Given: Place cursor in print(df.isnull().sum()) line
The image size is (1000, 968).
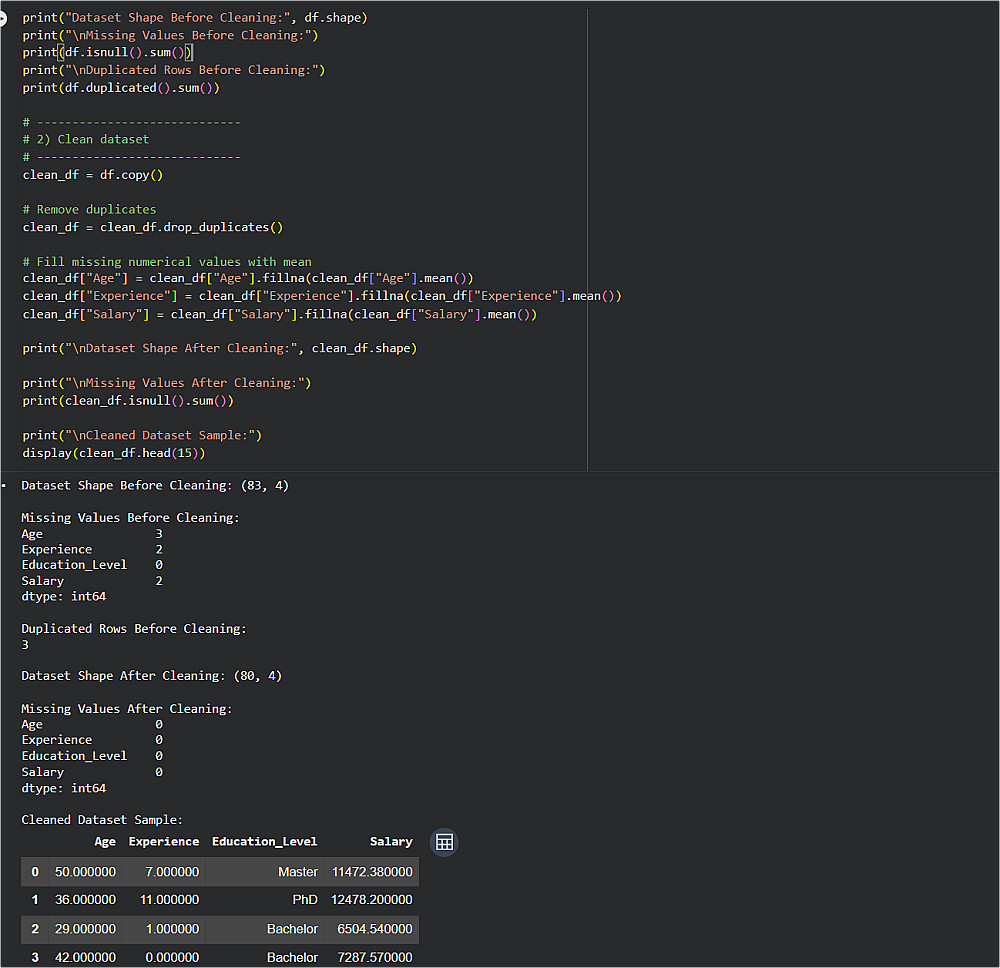Looking at the screenshot, I should coord(108,52).
